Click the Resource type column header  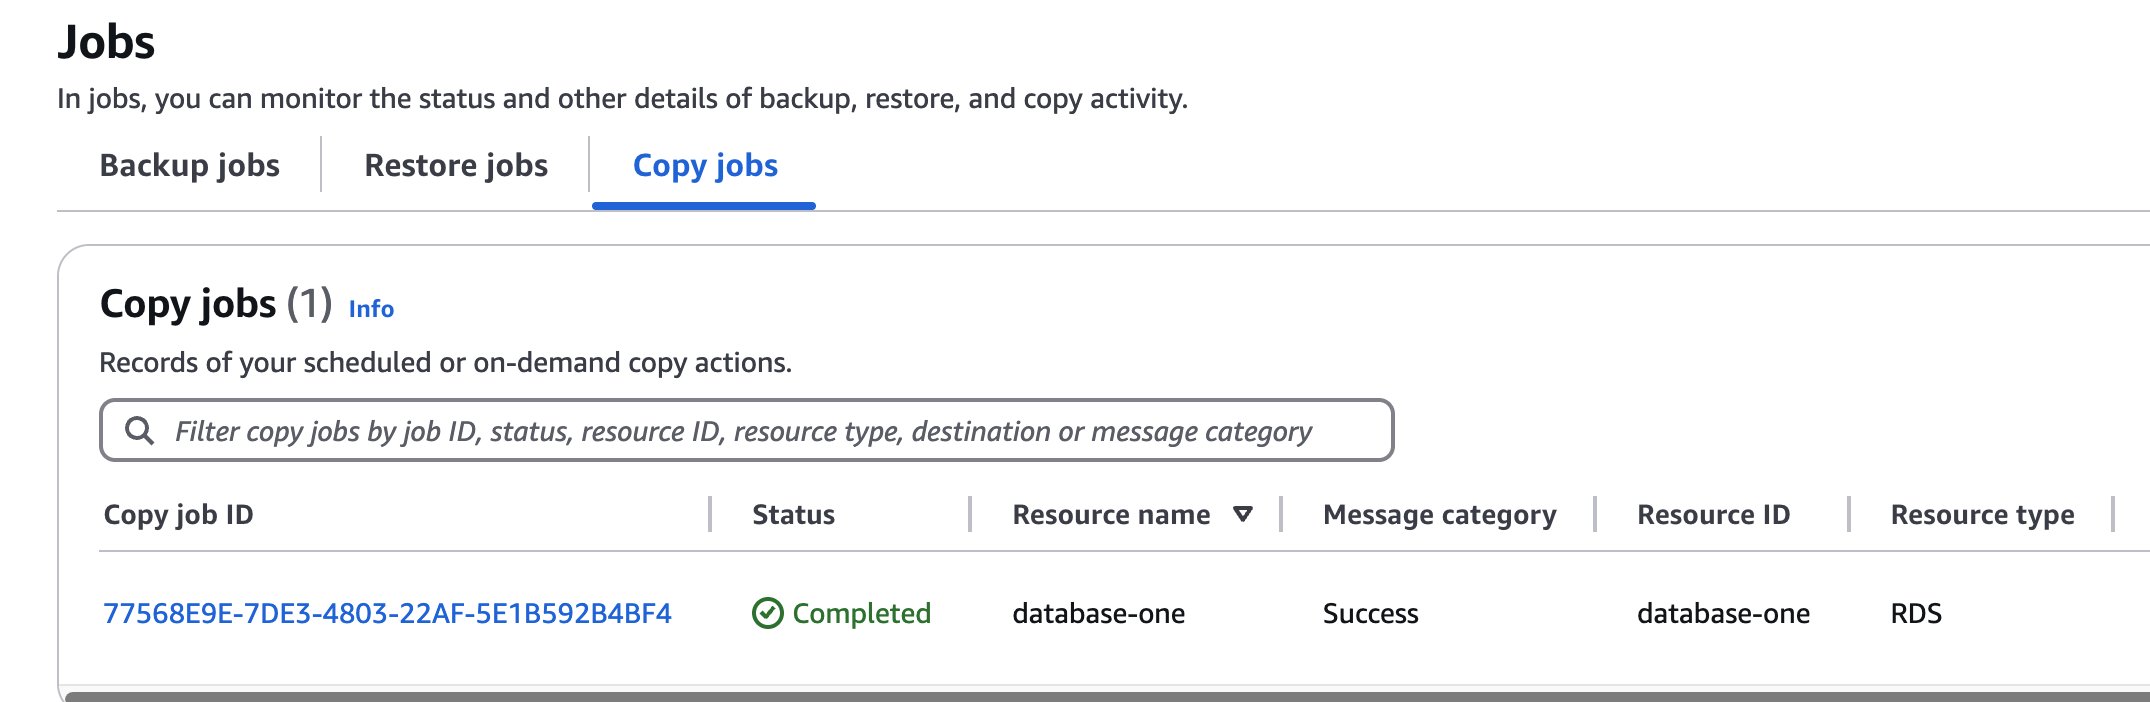click(1982, 514)
